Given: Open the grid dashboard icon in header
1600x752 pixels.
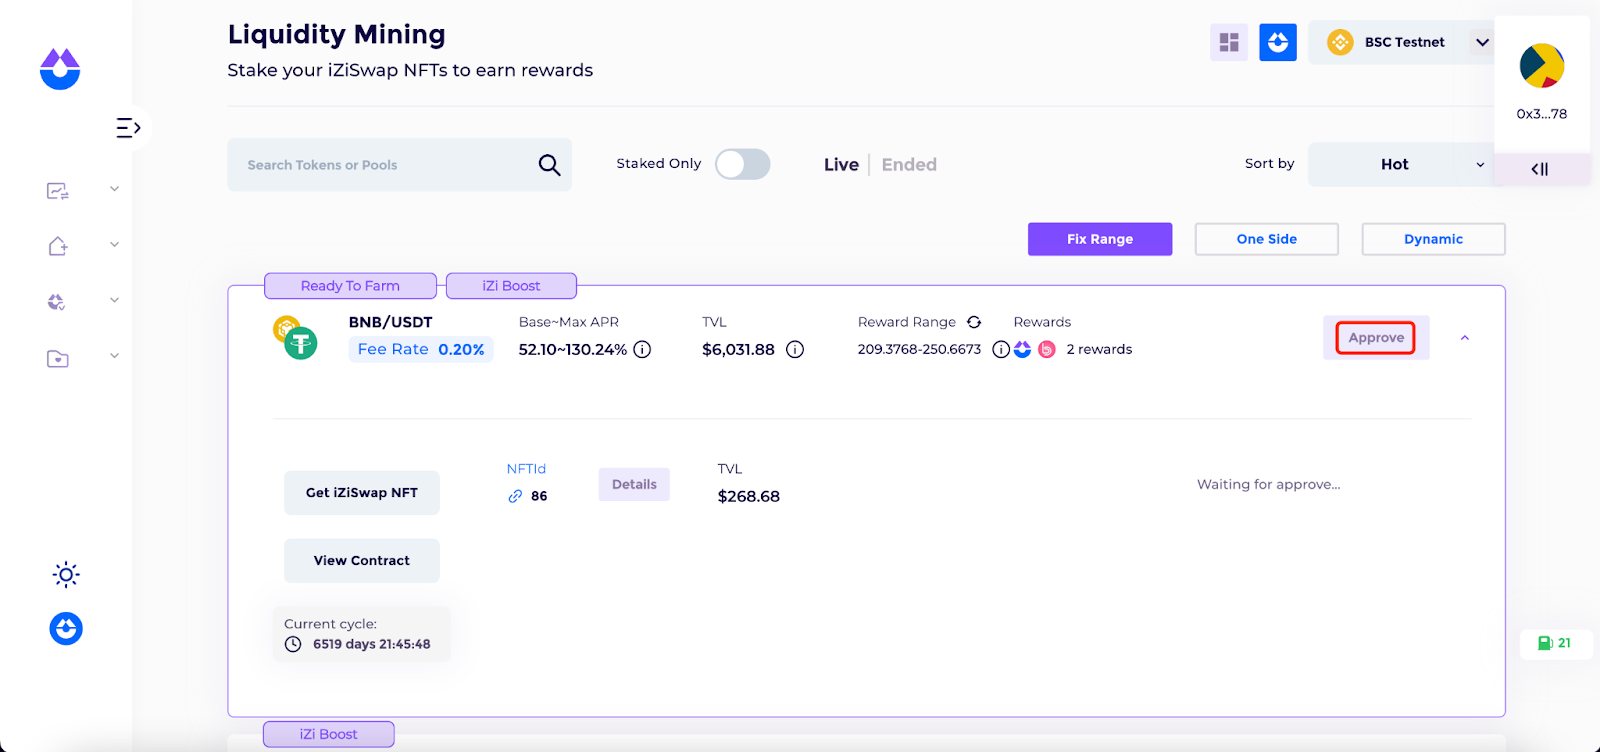Looking at the screenshot, I should (1229, 42).
